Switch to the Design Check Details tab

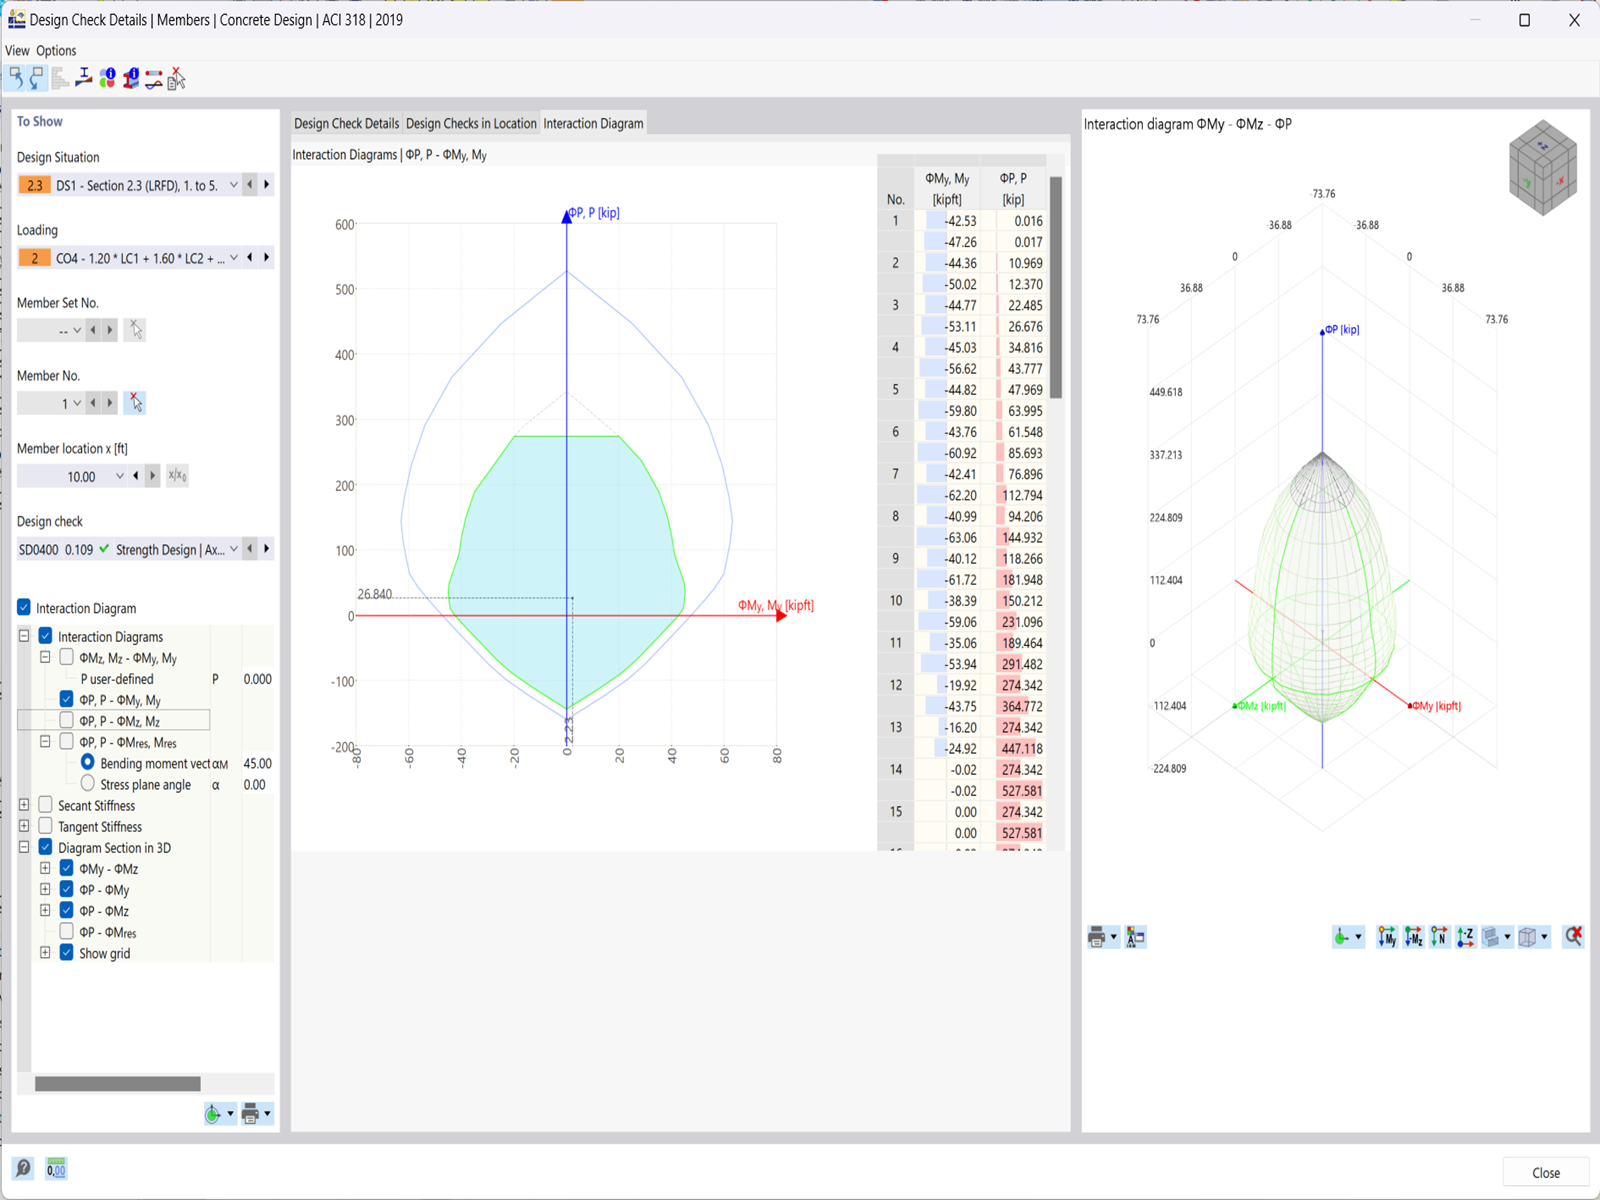(346, 123)
